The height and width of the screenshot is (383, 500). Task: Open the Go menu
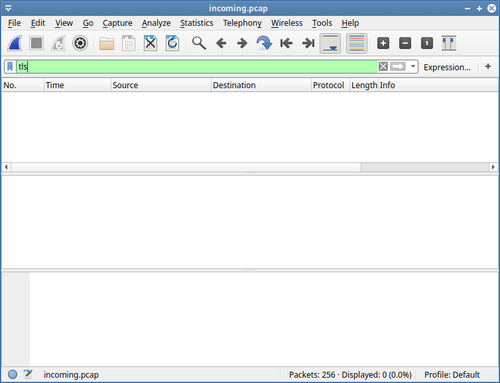click(x=88, y=23)
